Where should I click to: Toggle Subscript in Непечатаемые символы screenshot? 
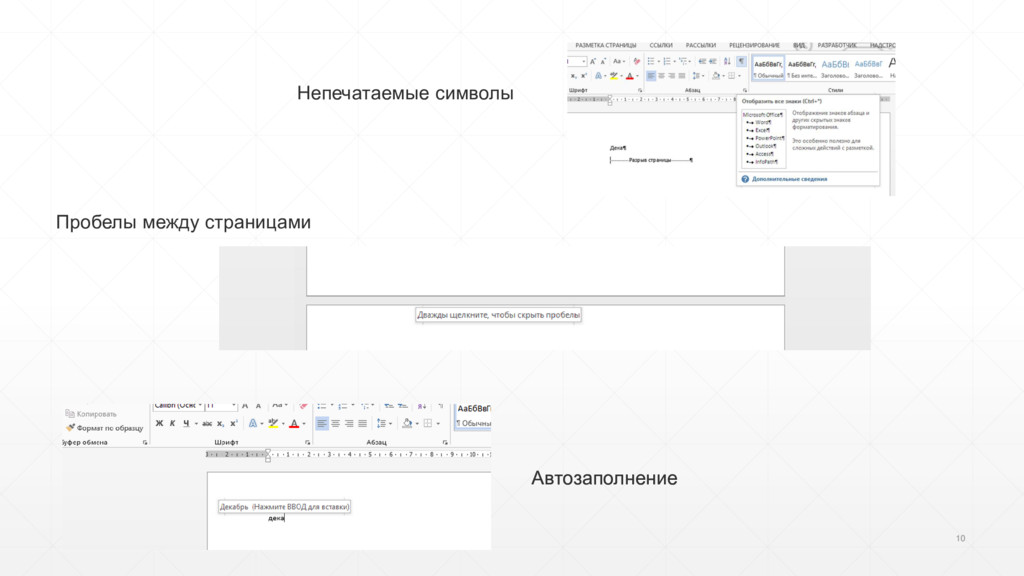573,76
